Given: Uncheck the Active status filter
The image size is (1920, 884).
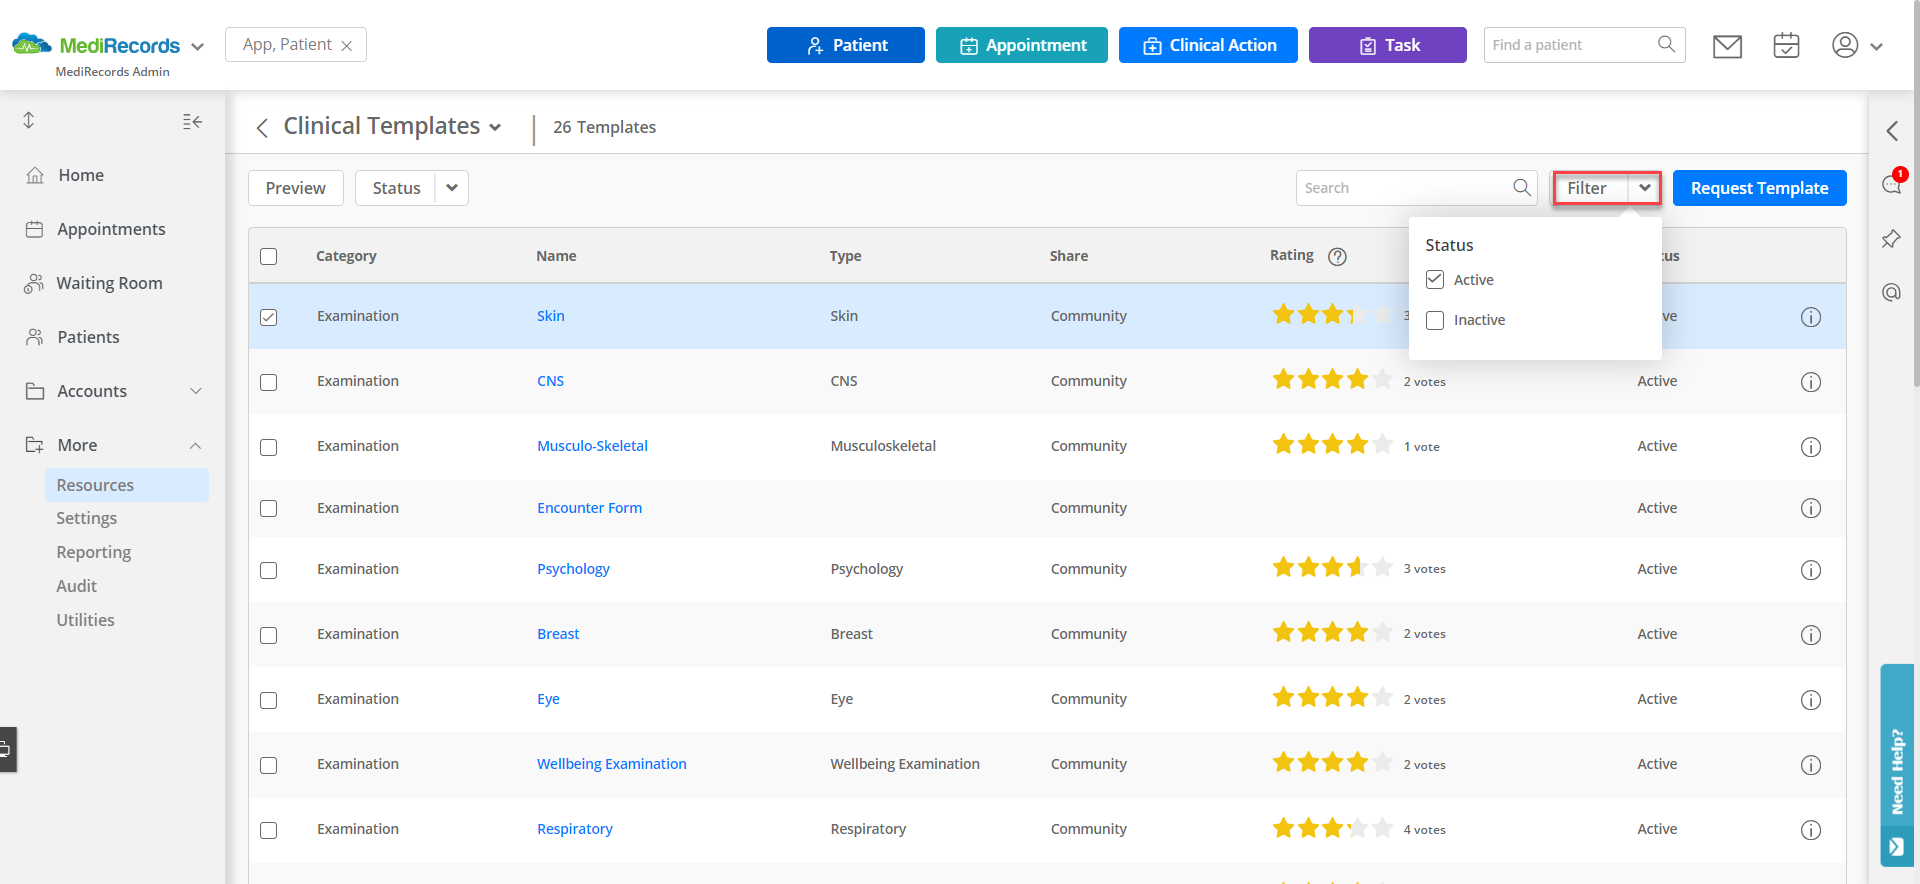Looking at the screenshot, I should (x=1435, y=280).
